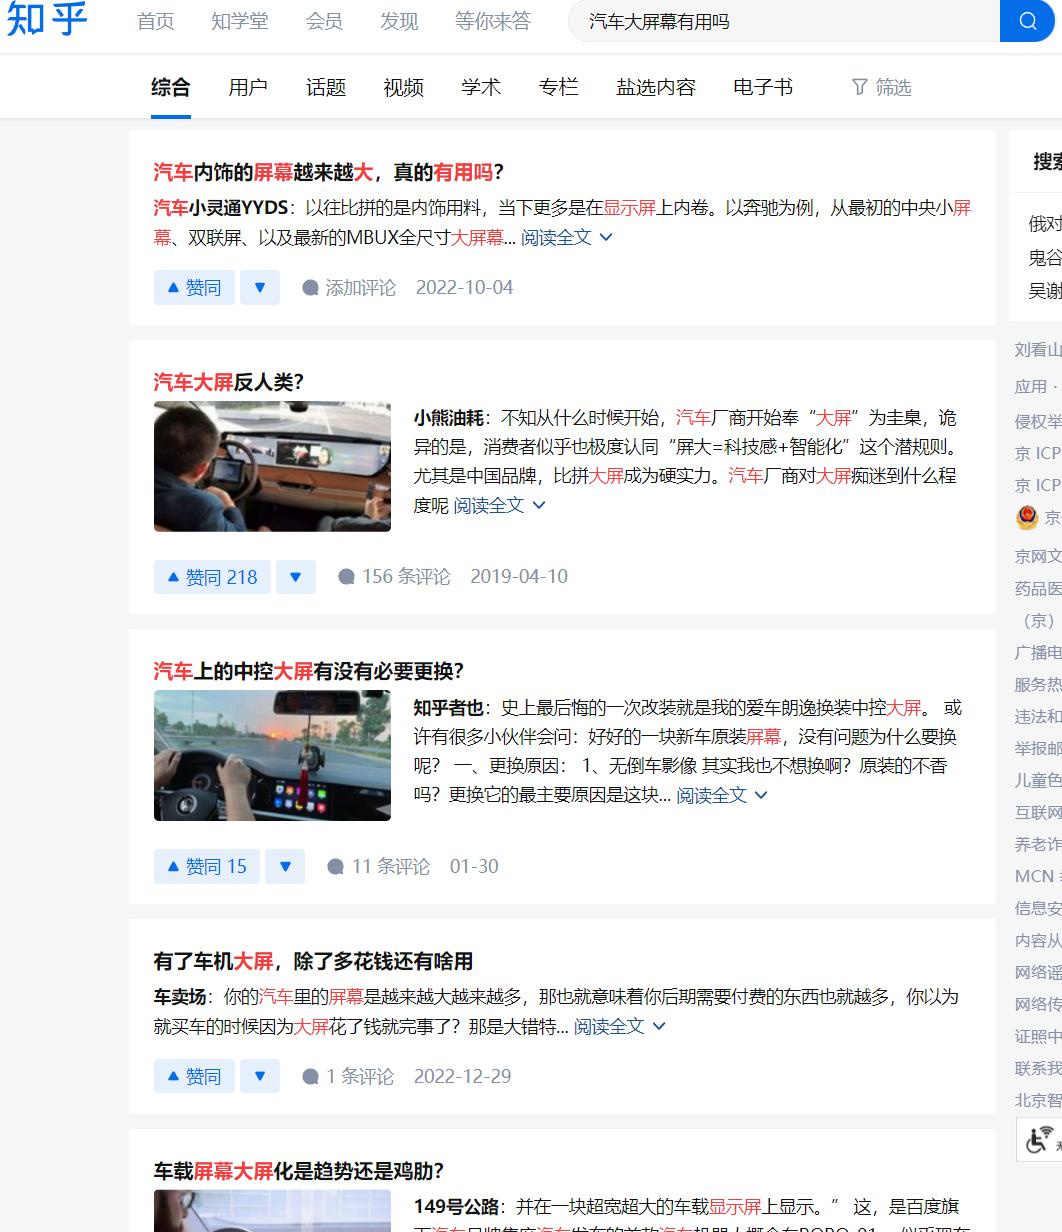Screen dimensions: 1062x1232
Task: Click comment icon beside 156 条评论
Action: (x=346, y=577)
